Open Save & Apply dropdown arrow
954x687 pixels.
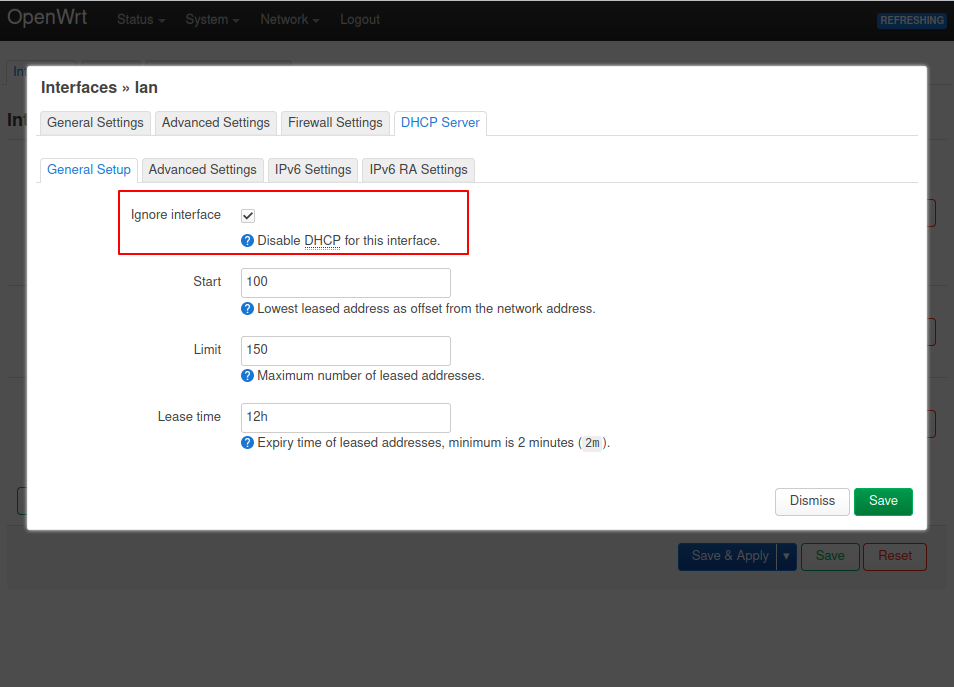[x=787, y=557]
